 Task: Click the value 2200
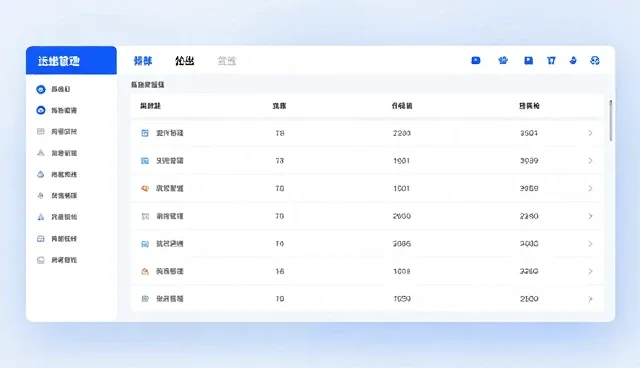[x=402, y=133]
